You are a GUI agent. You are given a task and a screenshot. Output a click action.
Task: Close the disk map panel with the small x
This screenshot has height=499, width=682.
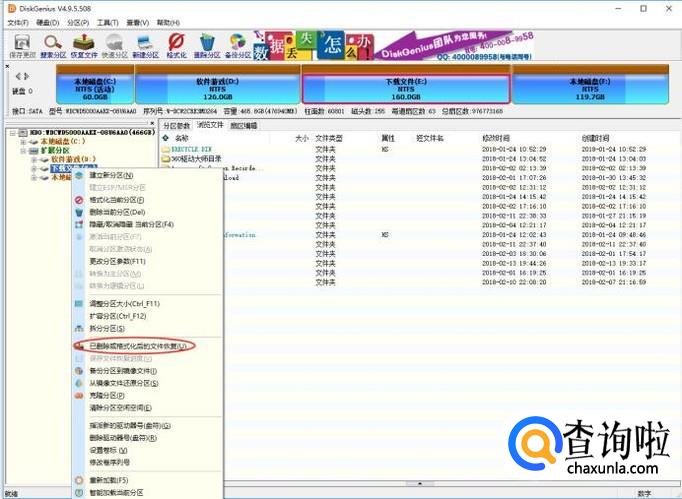[7, 66]
